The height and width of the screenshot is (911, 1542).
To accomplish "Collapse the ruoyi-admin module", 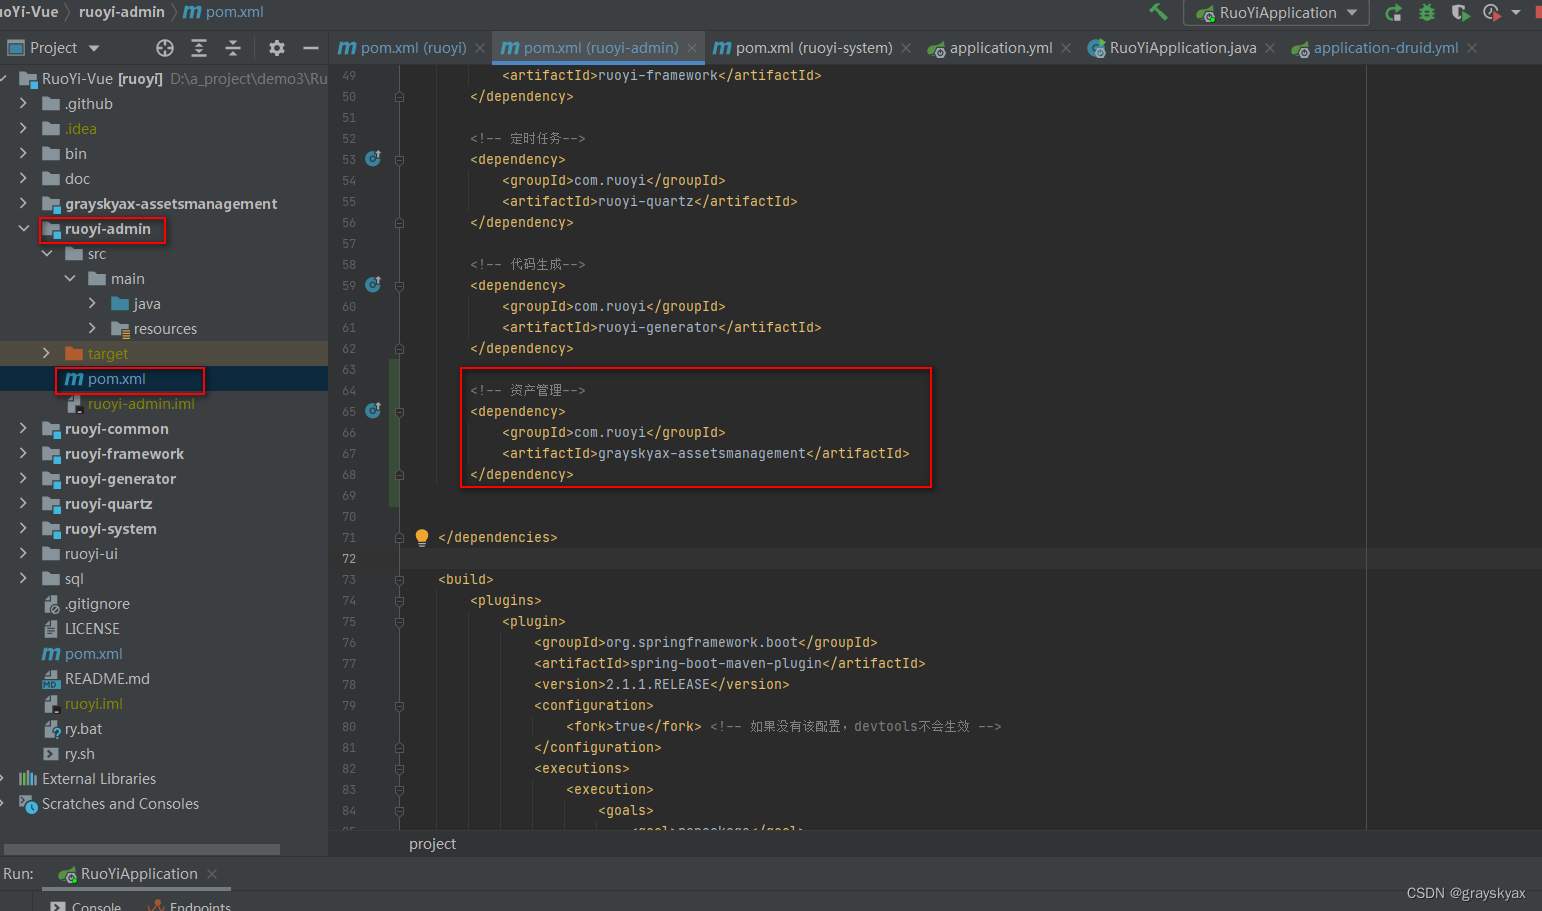I will [x=23, y=228].
